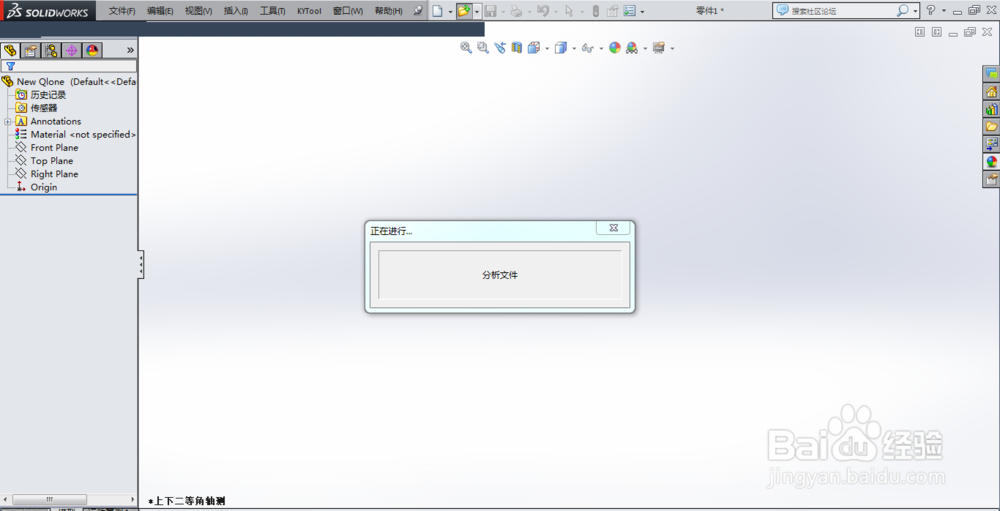Open the 窗口(W) menu

coord(348,11)
